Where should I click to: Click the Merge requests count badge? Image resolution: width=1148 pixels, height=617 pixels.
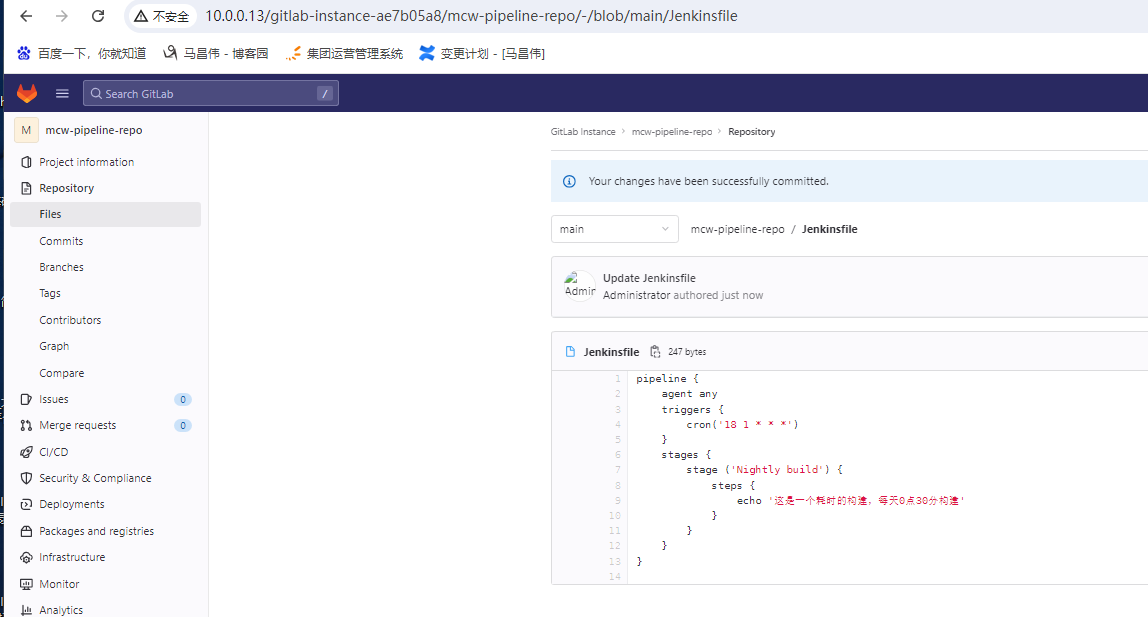(x=183, y=425)
